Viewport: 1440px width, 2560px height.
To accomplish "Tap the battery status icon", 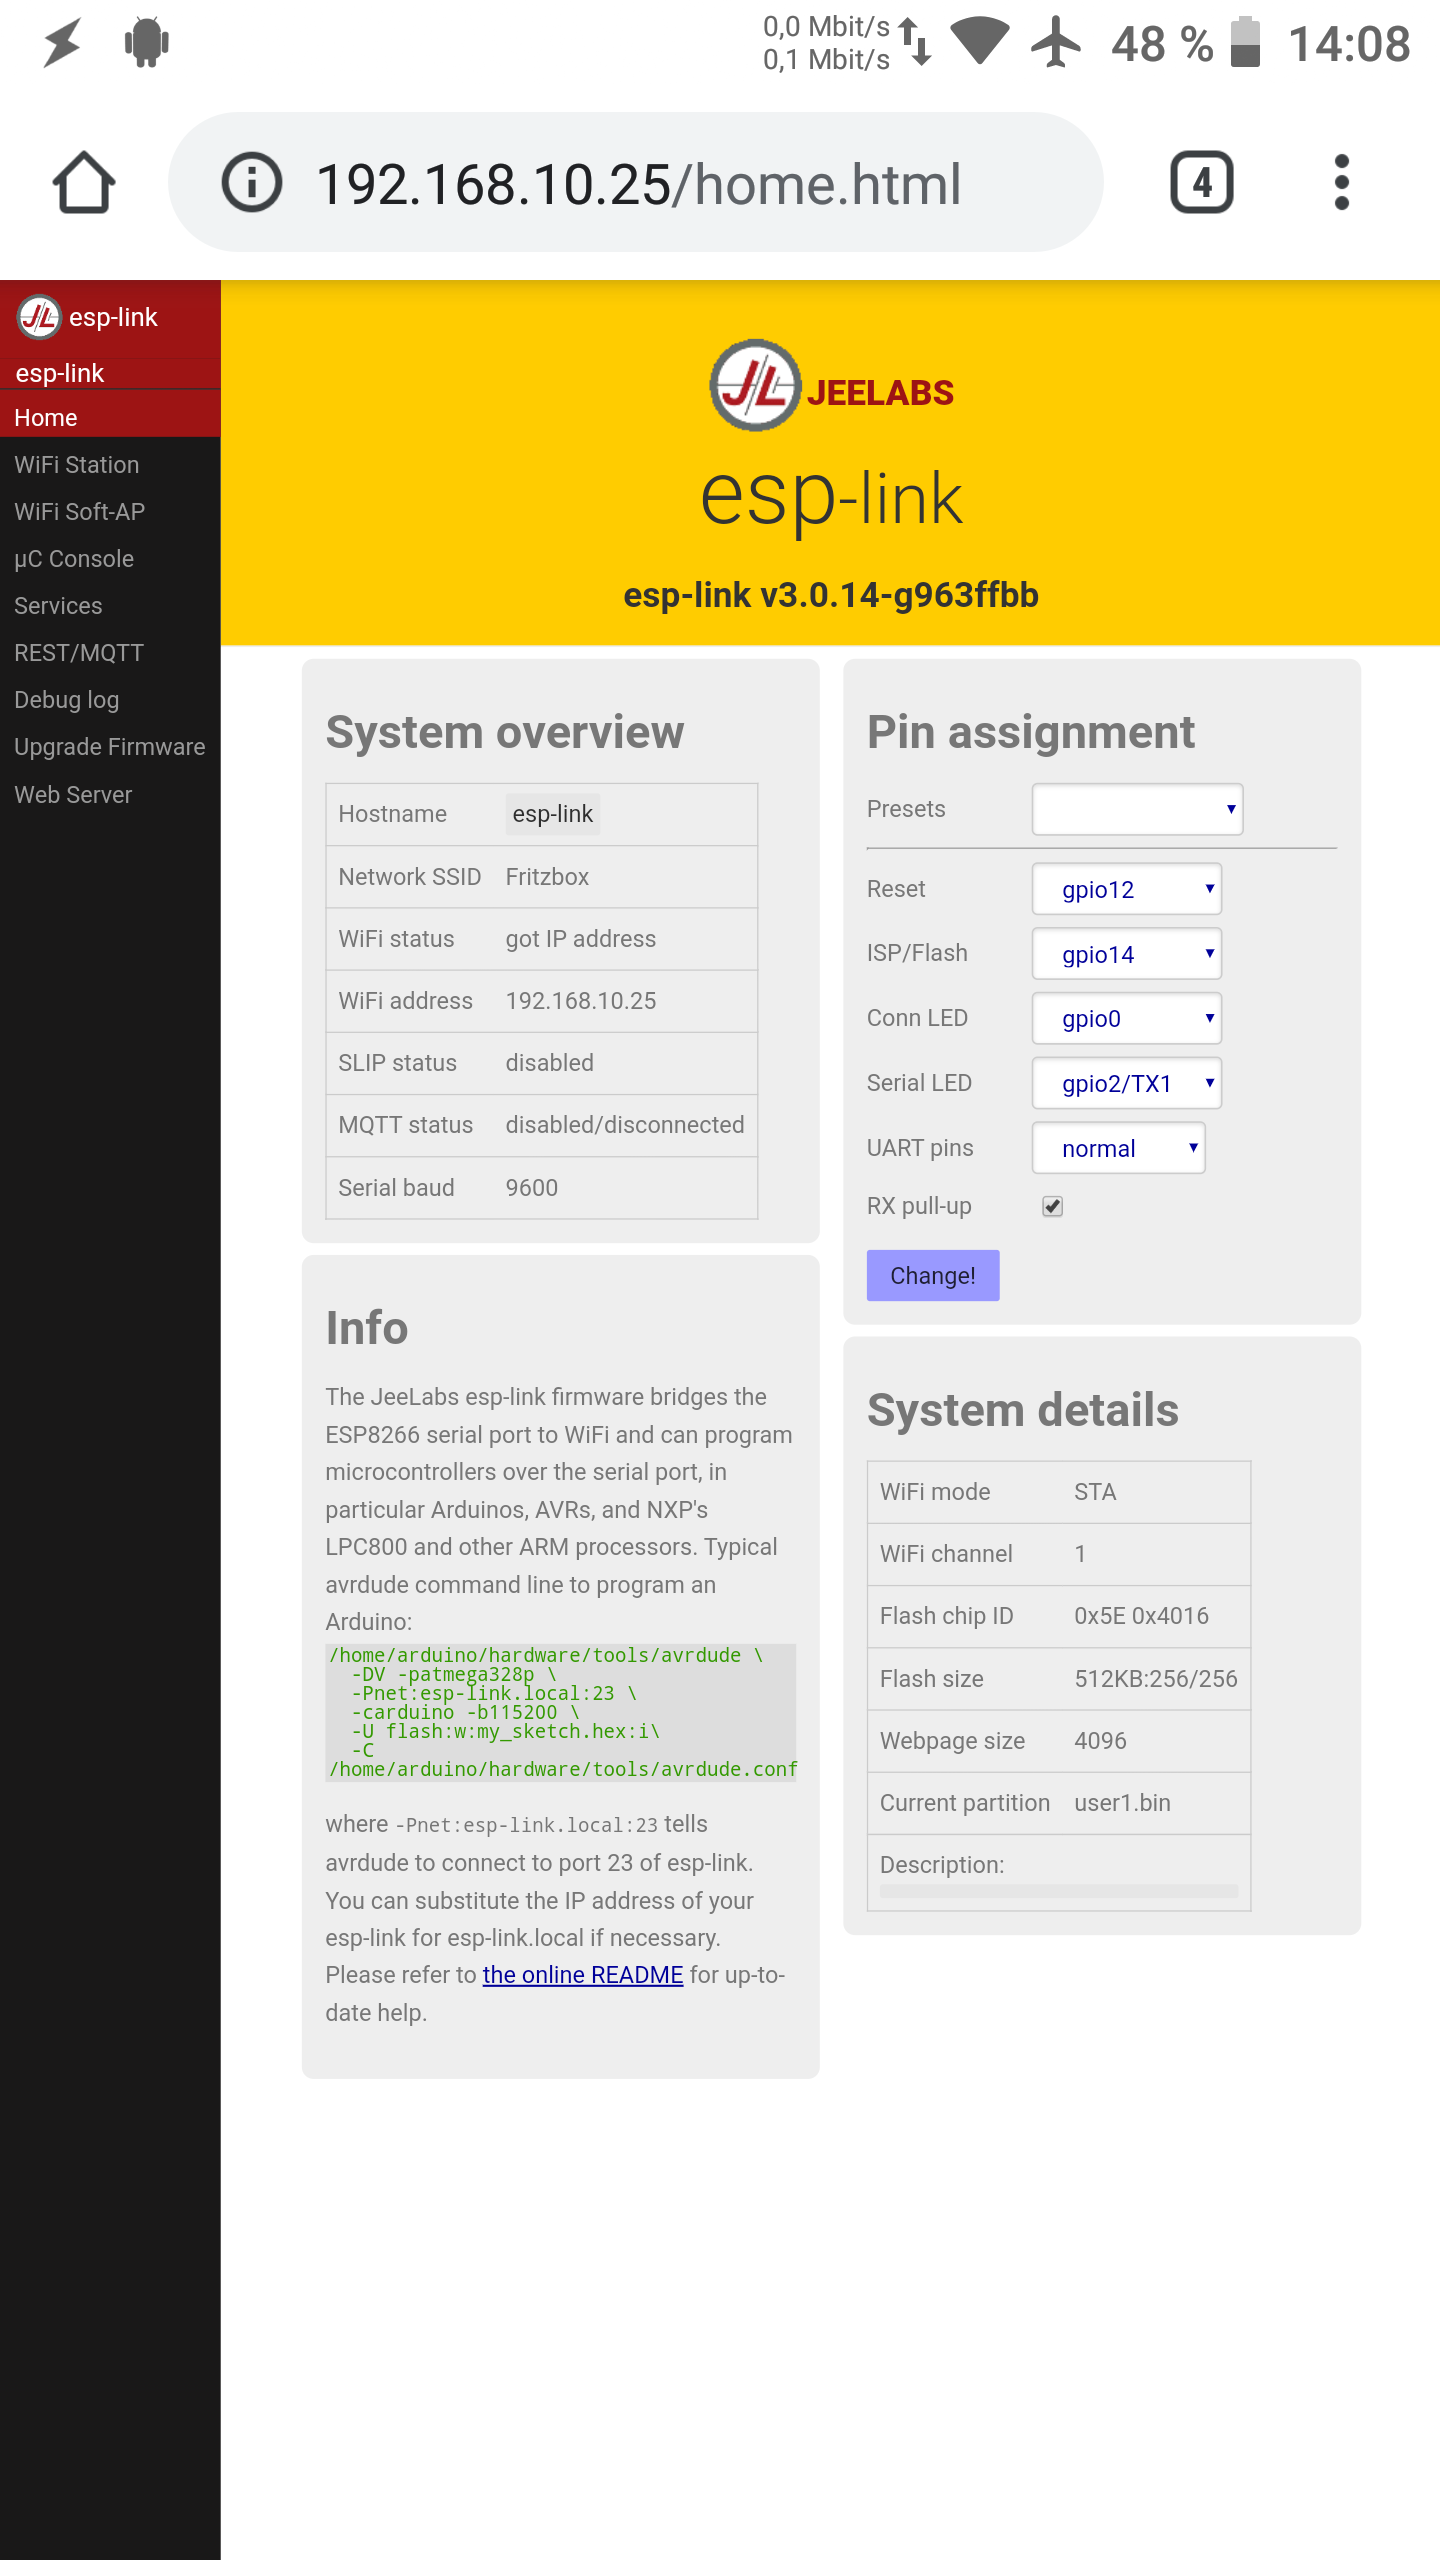I will pyautogui.click(x=1245, y=42).
